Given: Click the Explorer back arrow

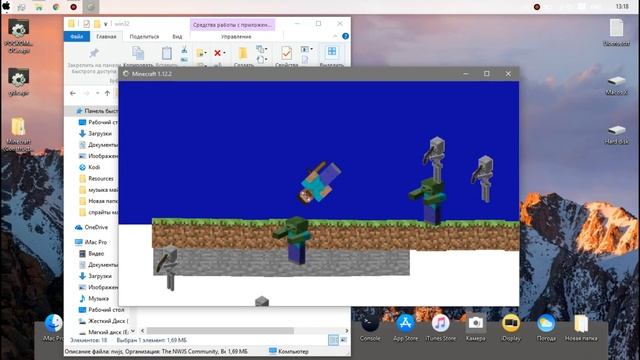Looking at the screenshot, I should click(73, 93).
